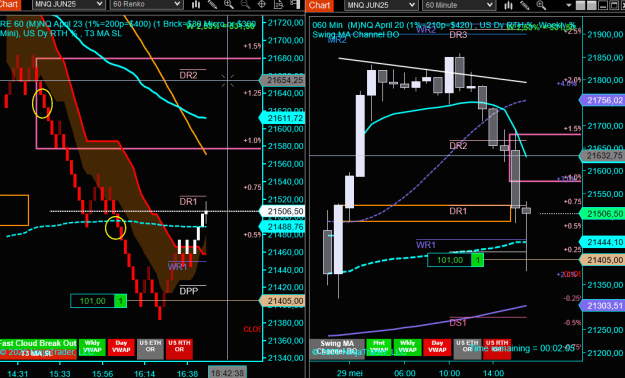Click 29 mei date label on time axis
Image resolution: width=625 pixels, height=378 pixels.
[x=350, y=373]
